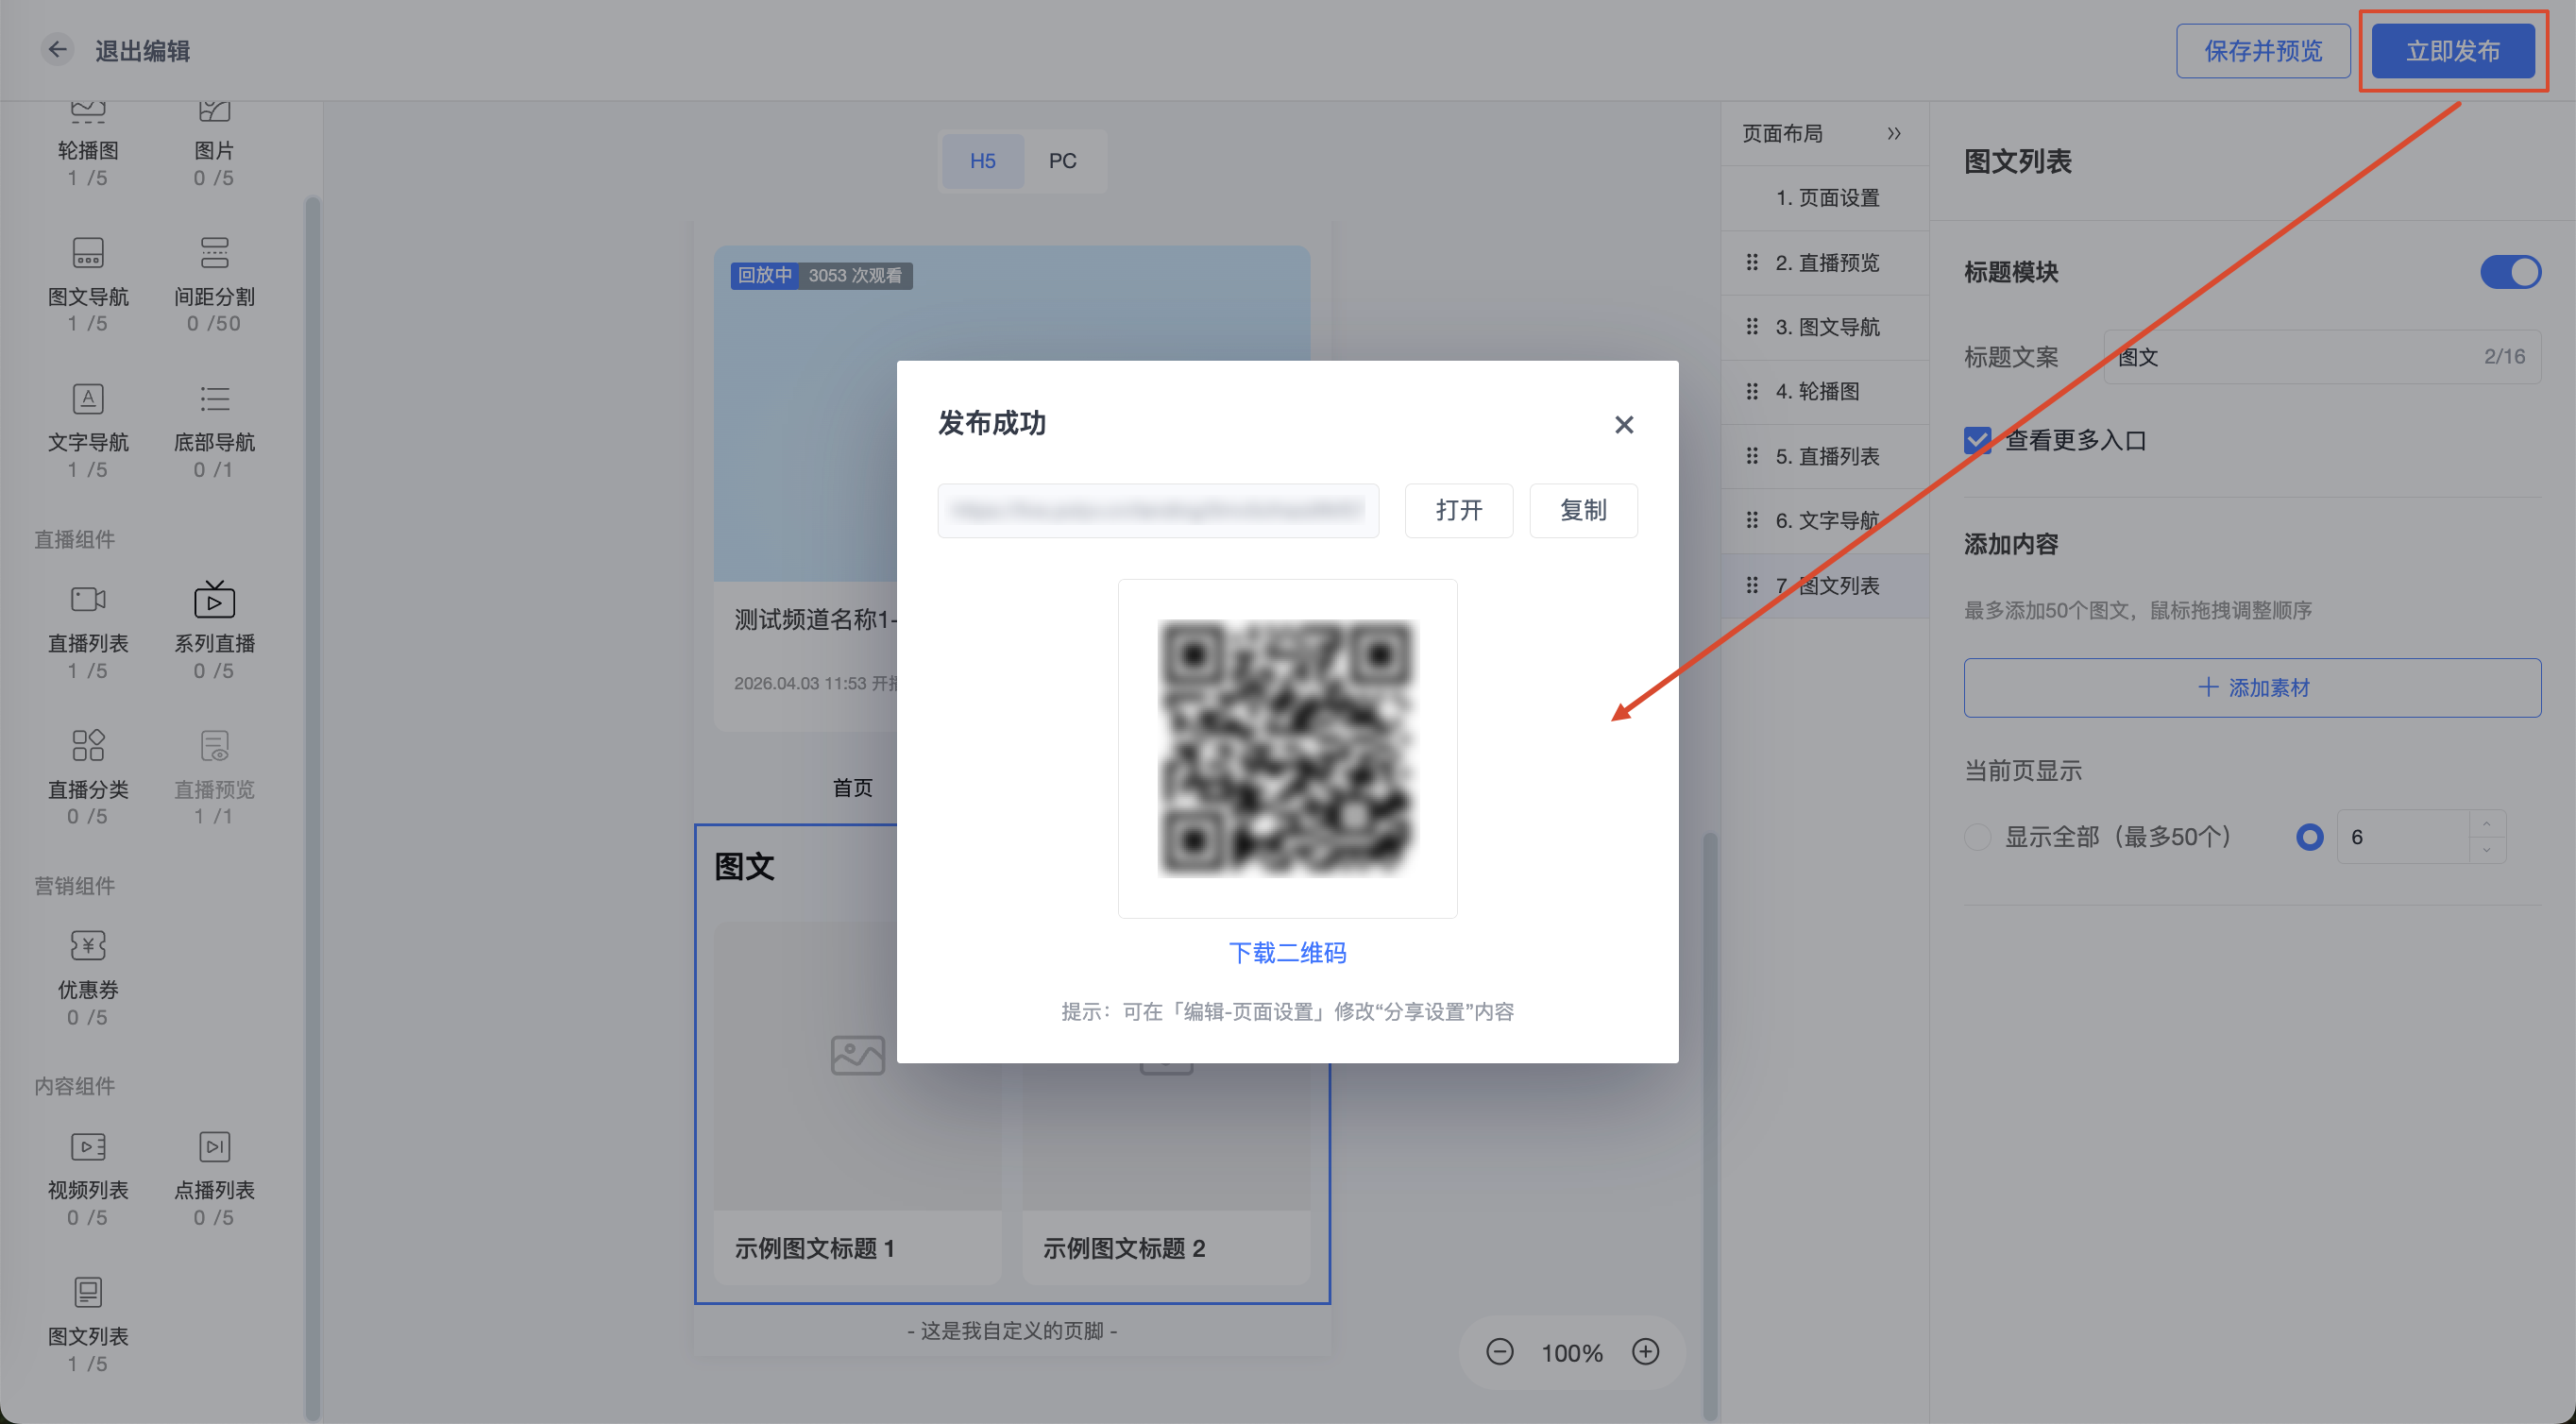Add the 图文导航 component
2576x1424 pixels.
tap(88, 283)
